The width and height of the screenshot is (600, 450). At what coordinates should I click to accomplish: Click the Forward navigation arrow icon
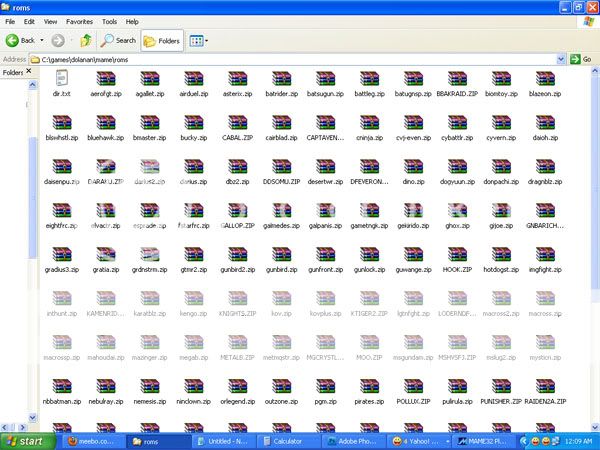(58, 40)
